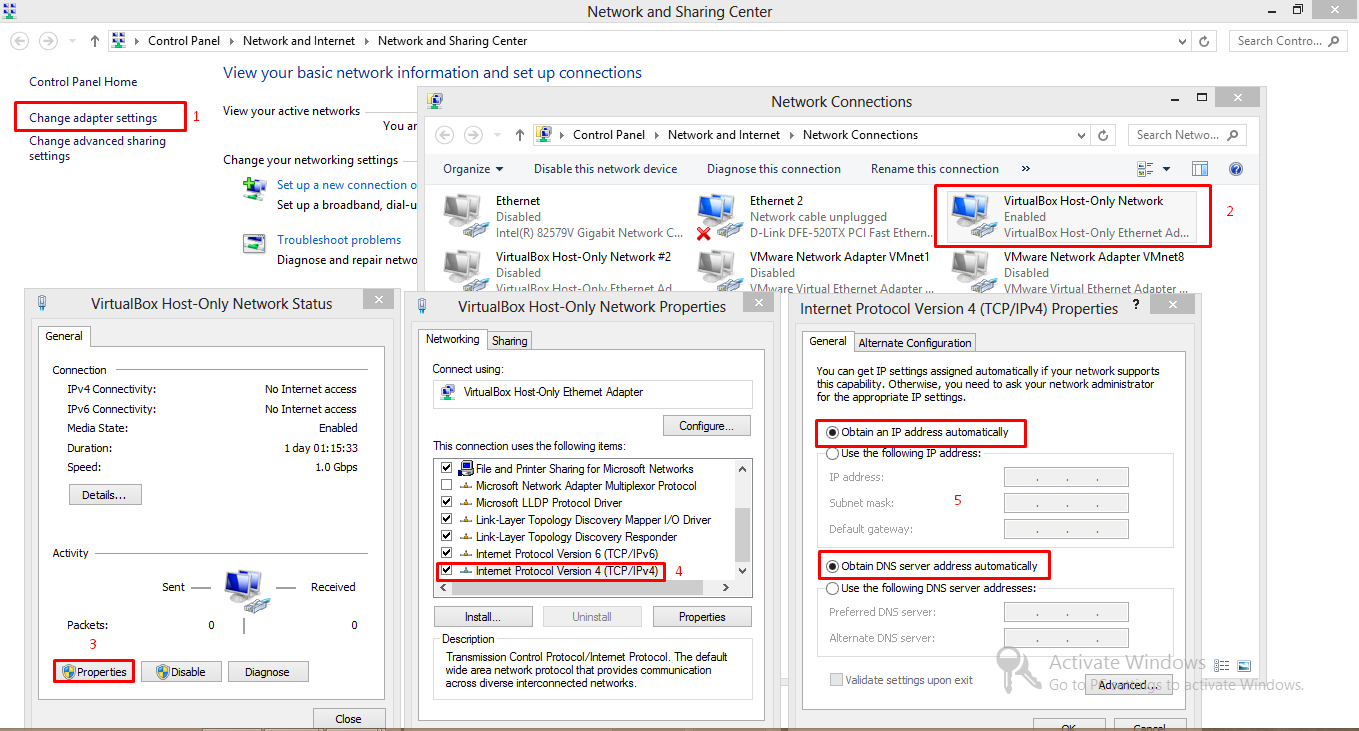Select Use the following IP address

(832, 453)
